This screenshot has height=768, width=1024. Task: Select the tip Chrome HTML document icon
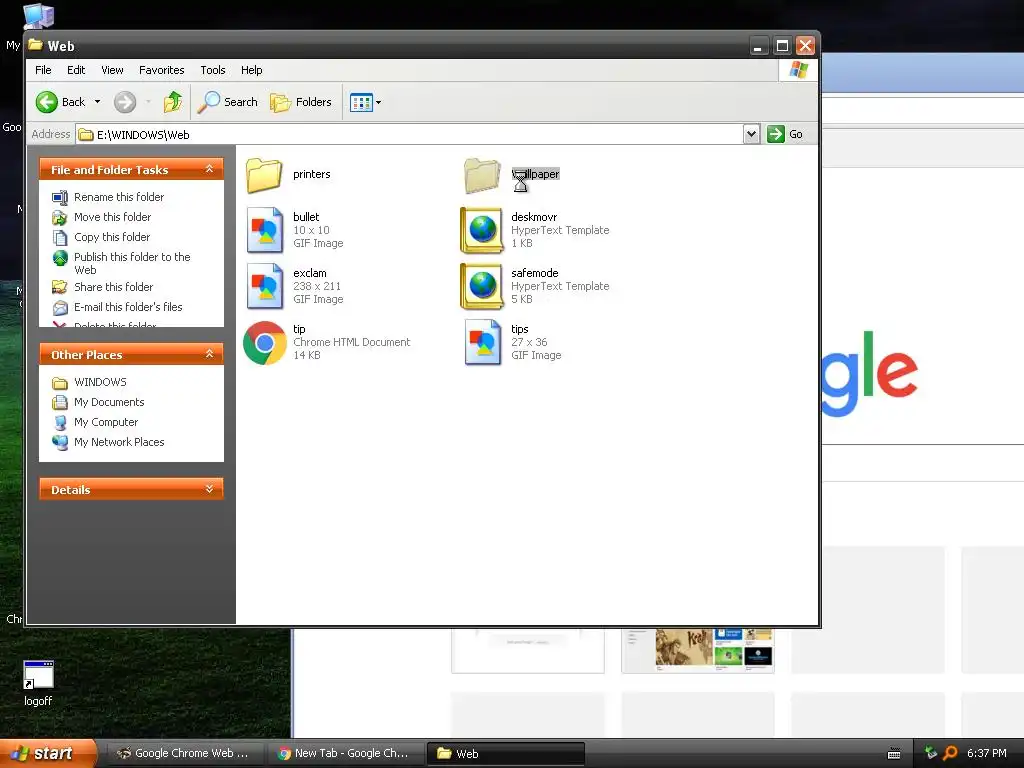[264, 343]
